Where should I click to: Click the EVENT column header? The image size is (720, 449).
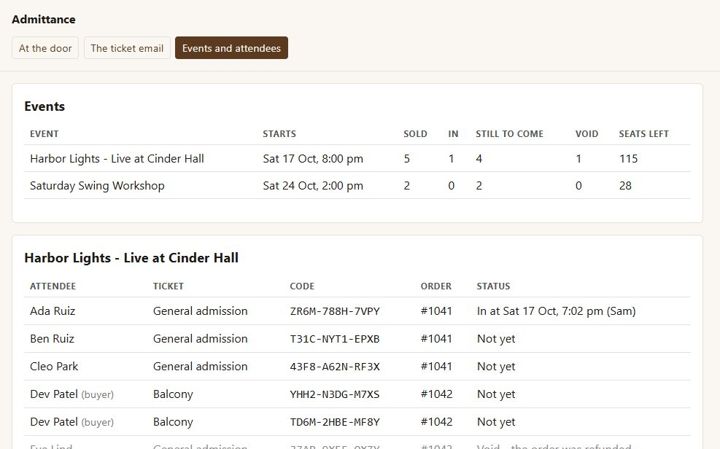[44, 134]
